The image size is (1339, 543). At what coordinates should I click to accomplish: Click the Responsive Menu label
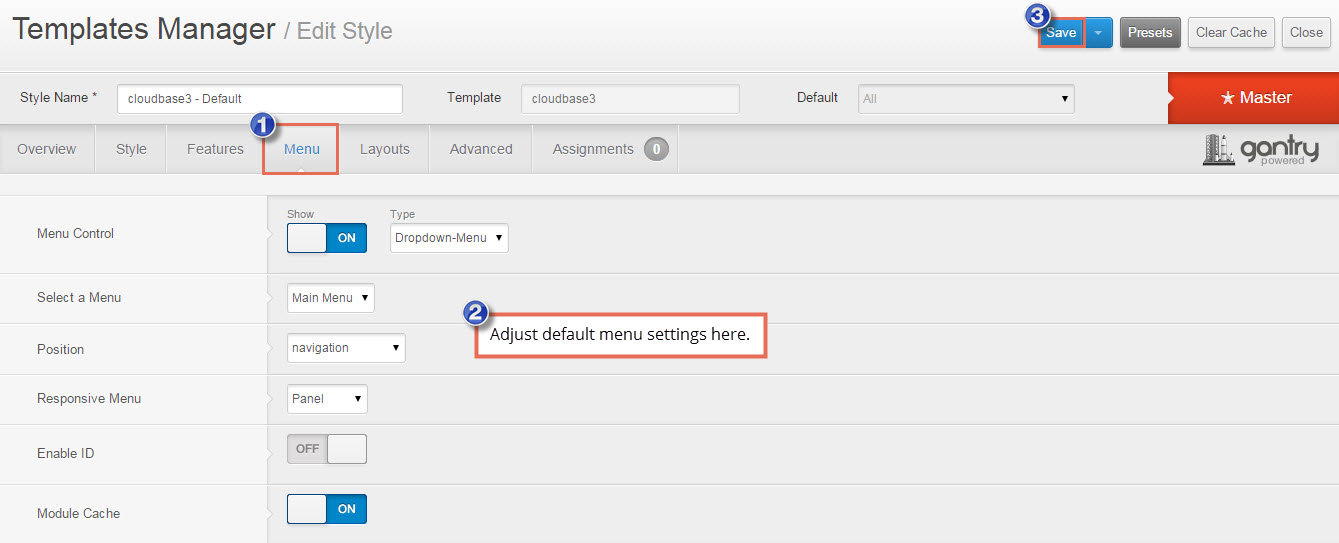(89, 398)
